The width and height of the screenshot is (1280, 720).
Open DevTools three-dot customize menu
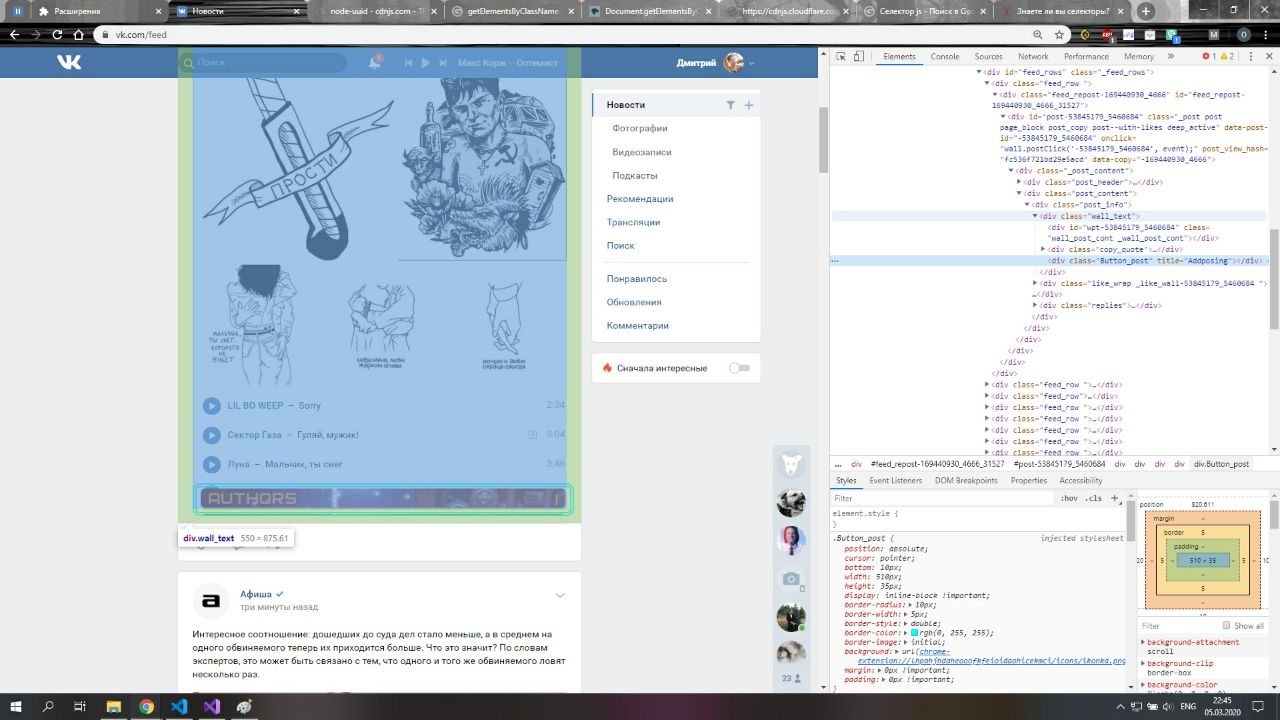pyautogui.click(x=1253, y=57)
